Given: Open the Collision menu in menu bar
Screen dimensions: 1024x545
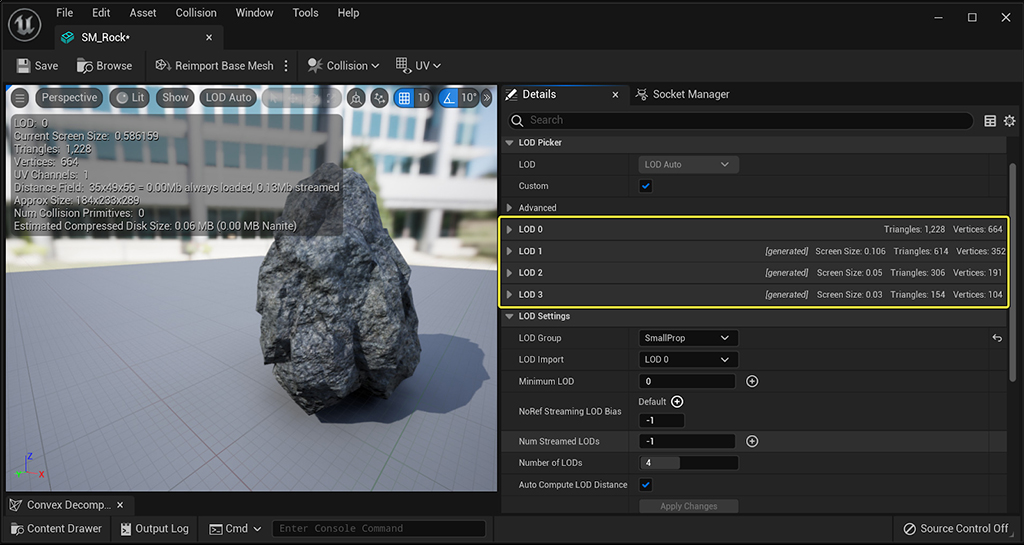Looking at the screenshot, I should coord(196,13).
